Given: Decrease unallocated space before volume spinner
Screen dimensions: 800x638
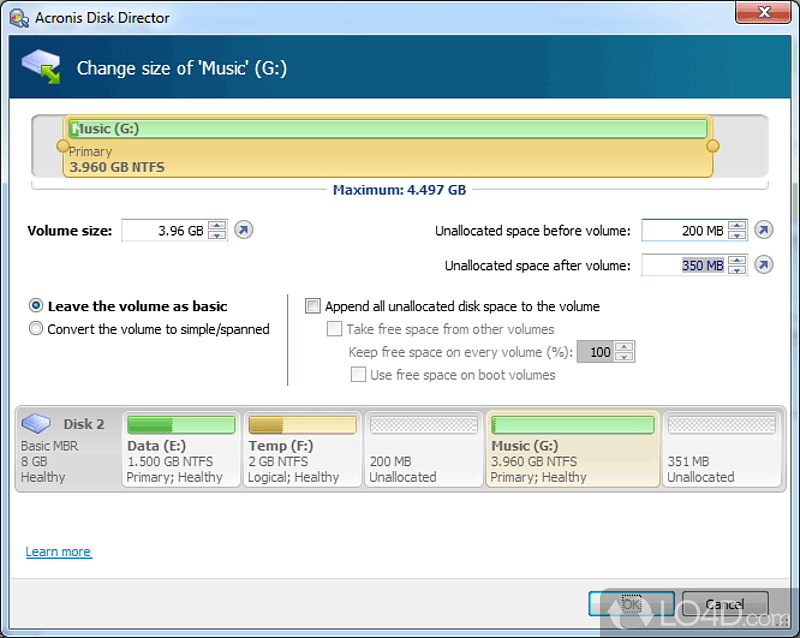Looking at the screenshot, I should [737, 235].
